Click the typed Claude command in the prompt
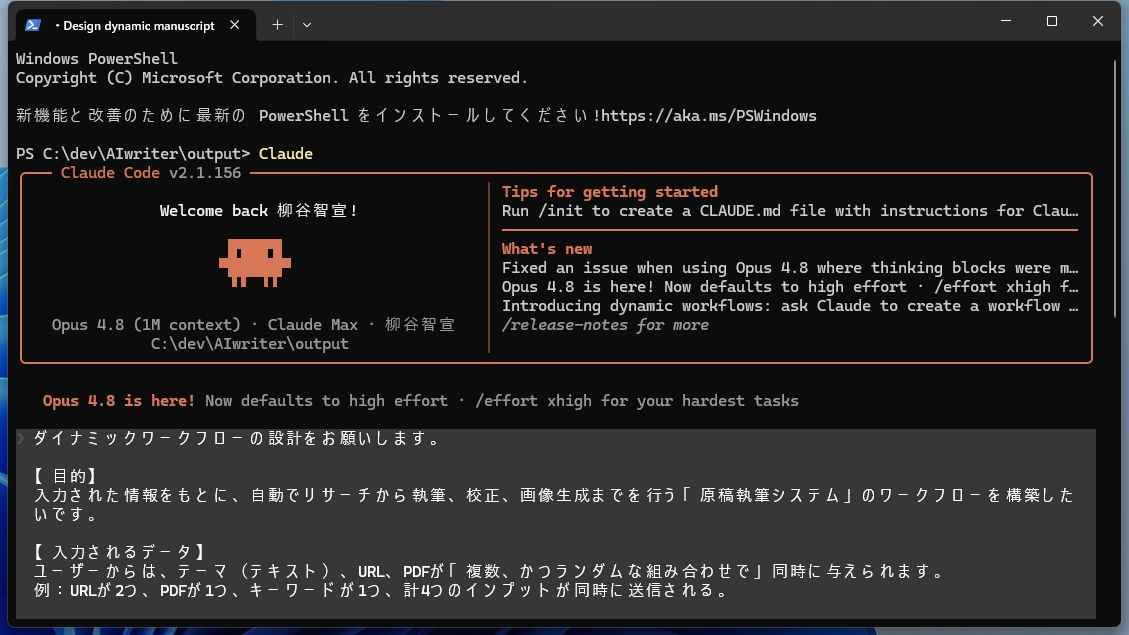This screenshot has height=635, width=1129. coord(286,154)
